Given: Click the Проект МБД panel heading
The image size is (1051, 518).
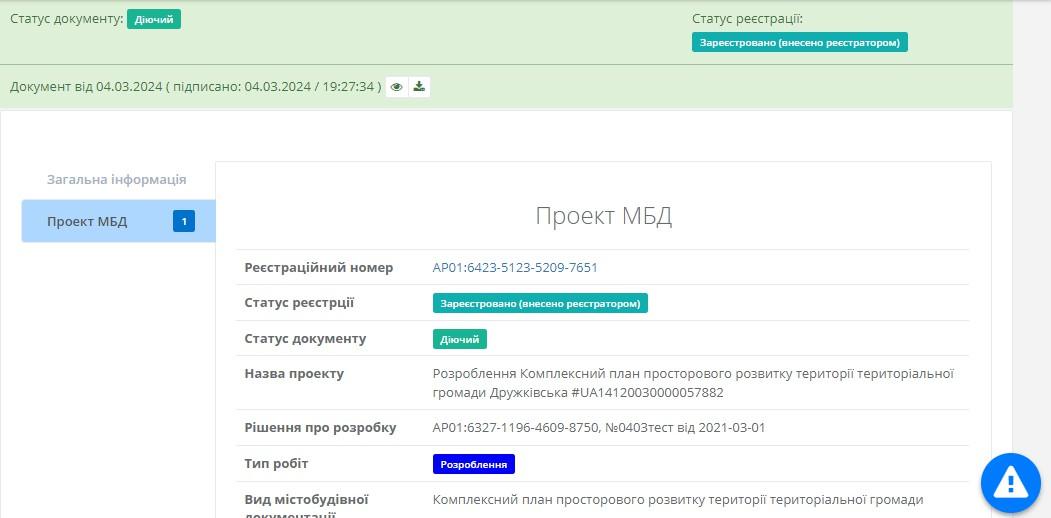Looking at the screenshot, I should [x=603, y=216].
